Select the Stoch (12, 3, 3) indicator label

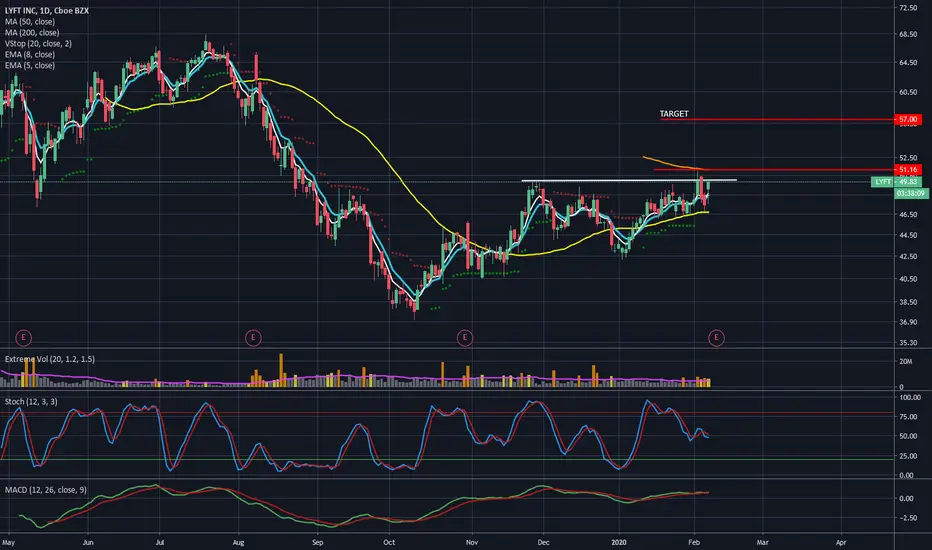pyautogui.click(x=31, y=402)
